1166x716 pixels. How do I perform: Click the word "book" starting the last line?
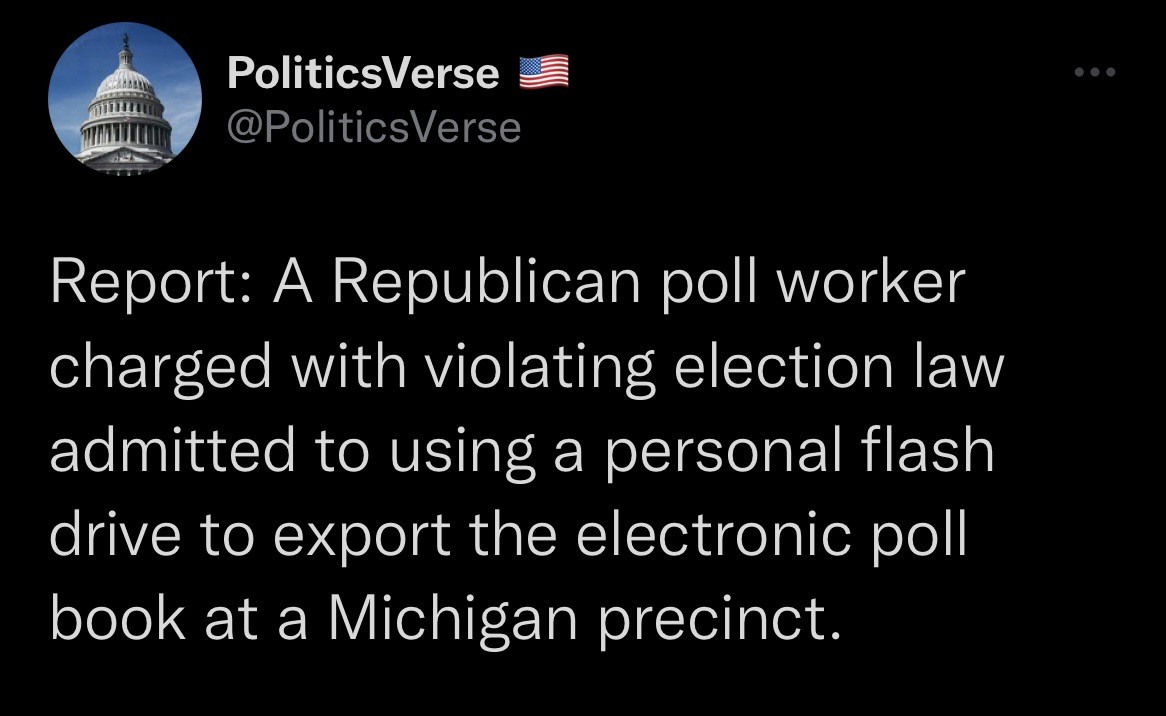(117, 619)
